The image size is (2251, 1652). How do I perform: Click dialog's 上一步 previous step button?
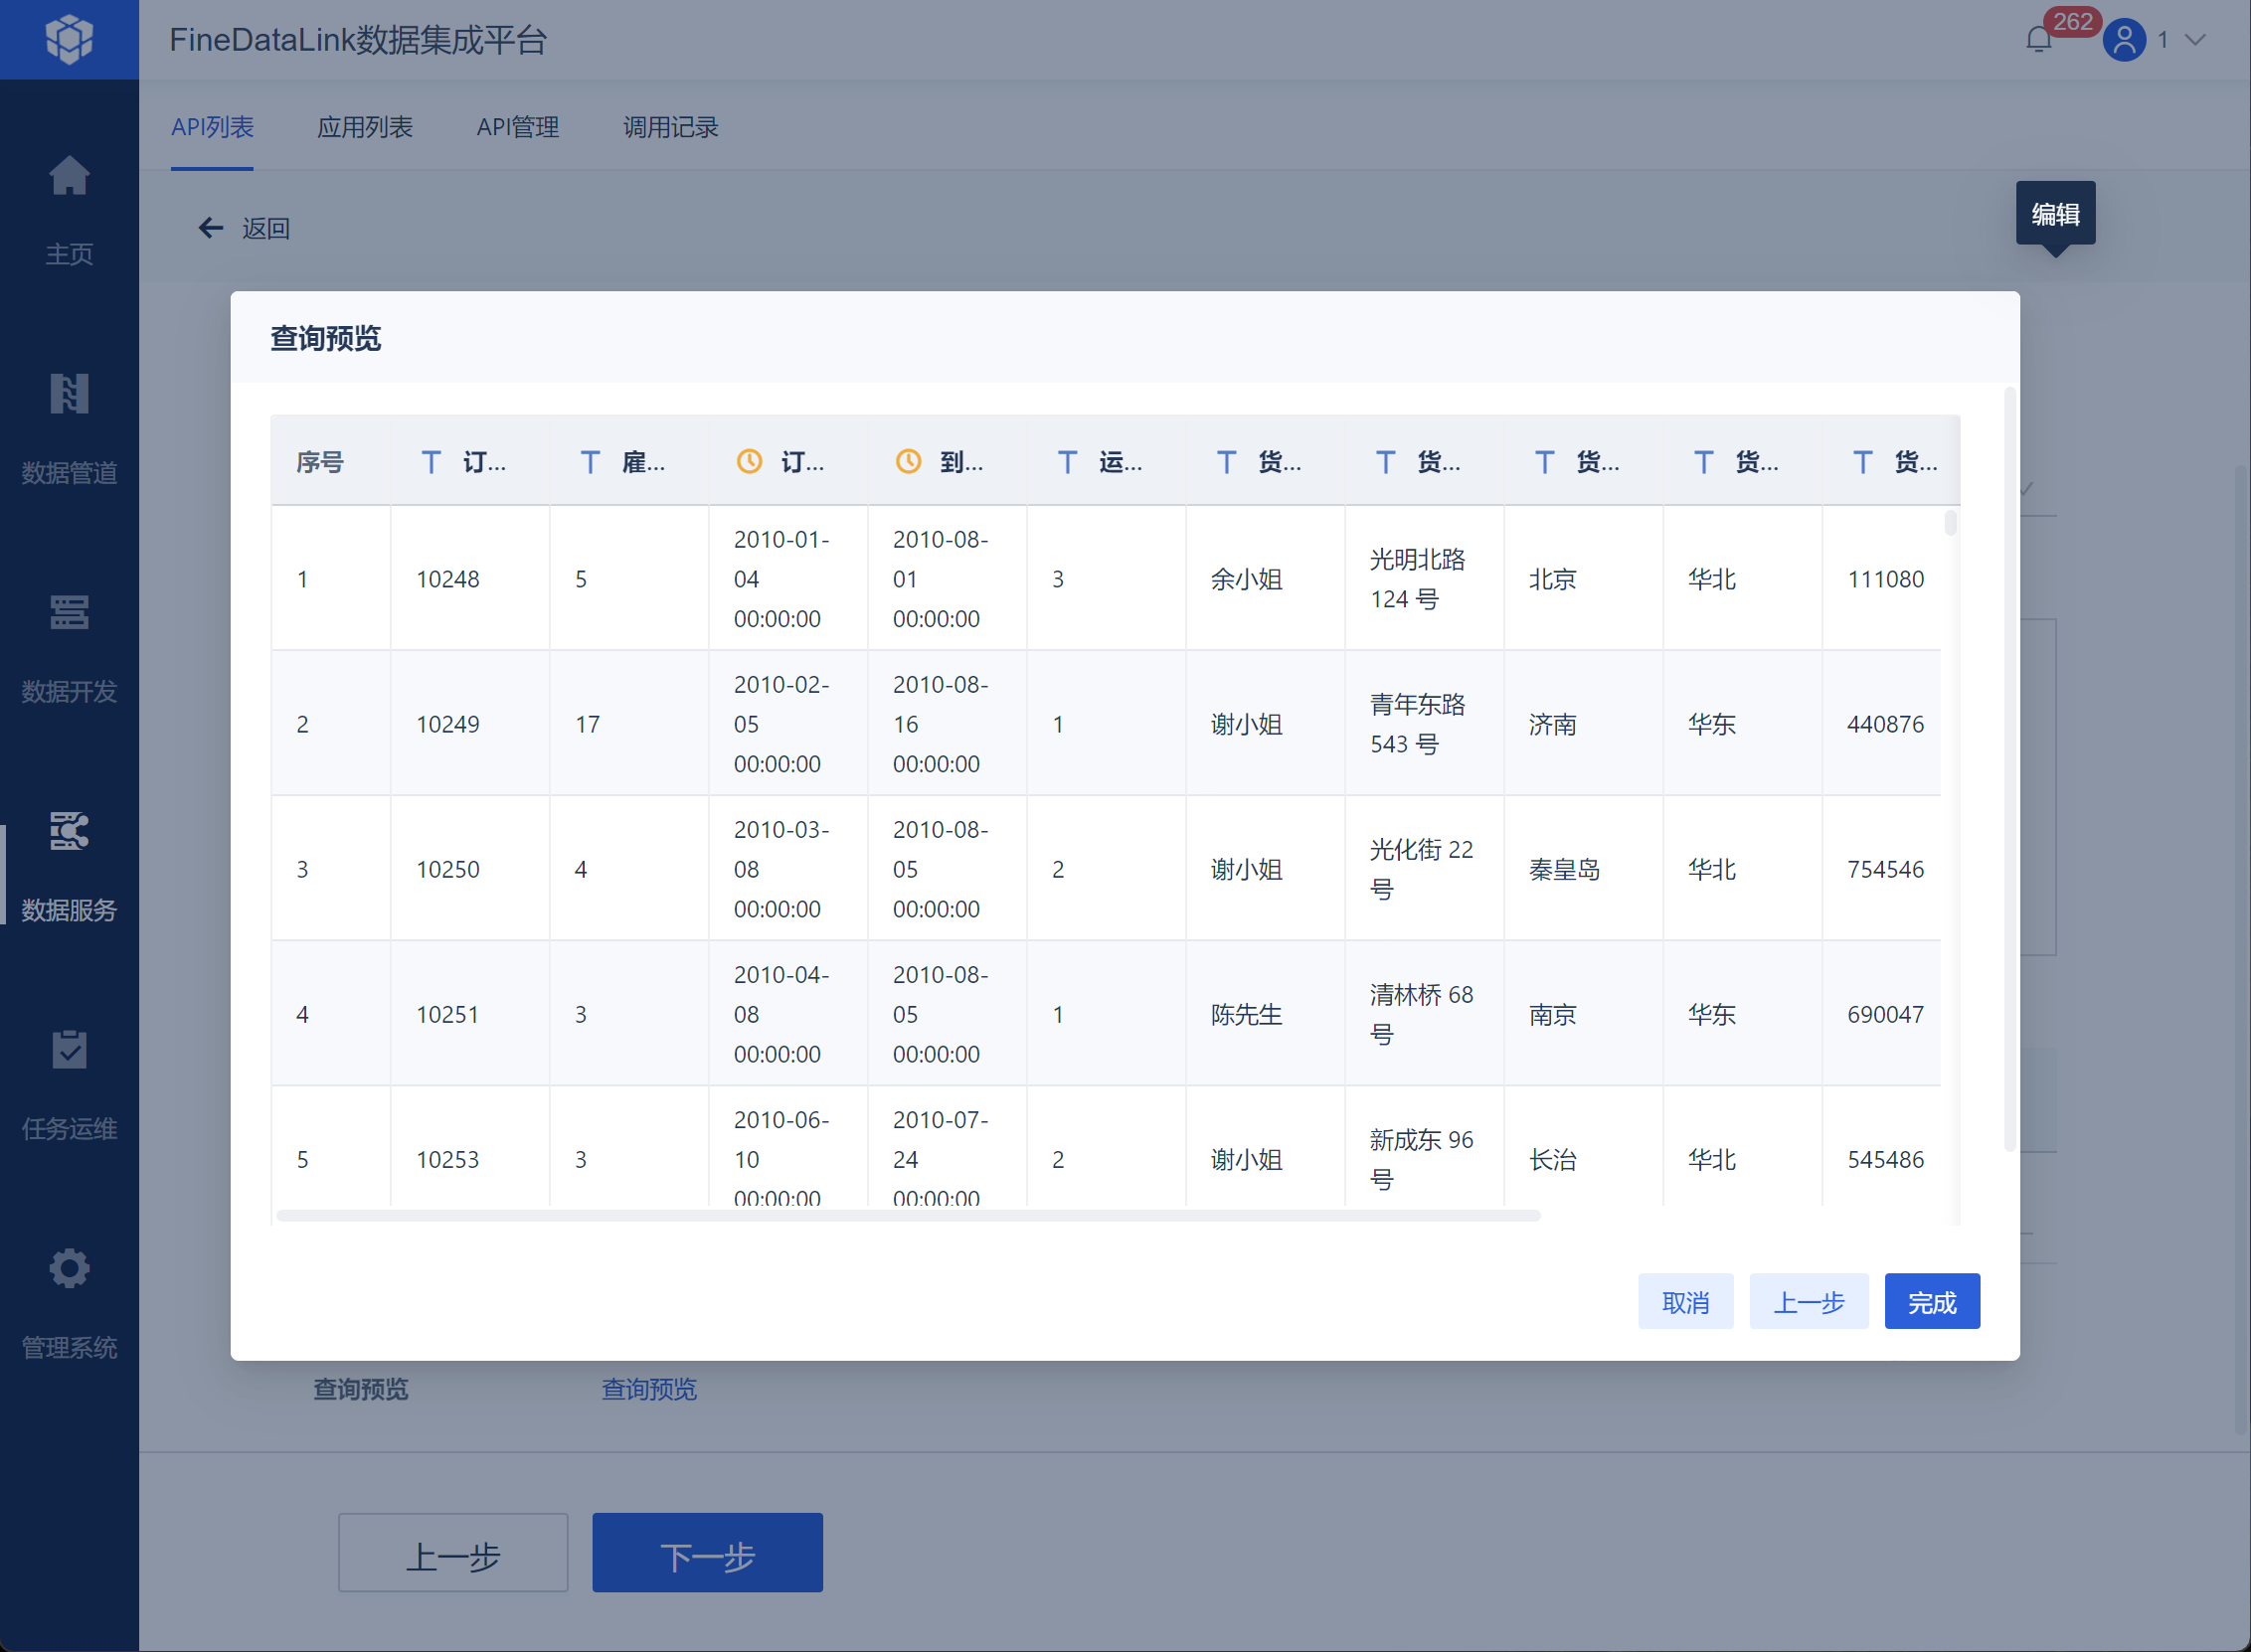1808,1301
